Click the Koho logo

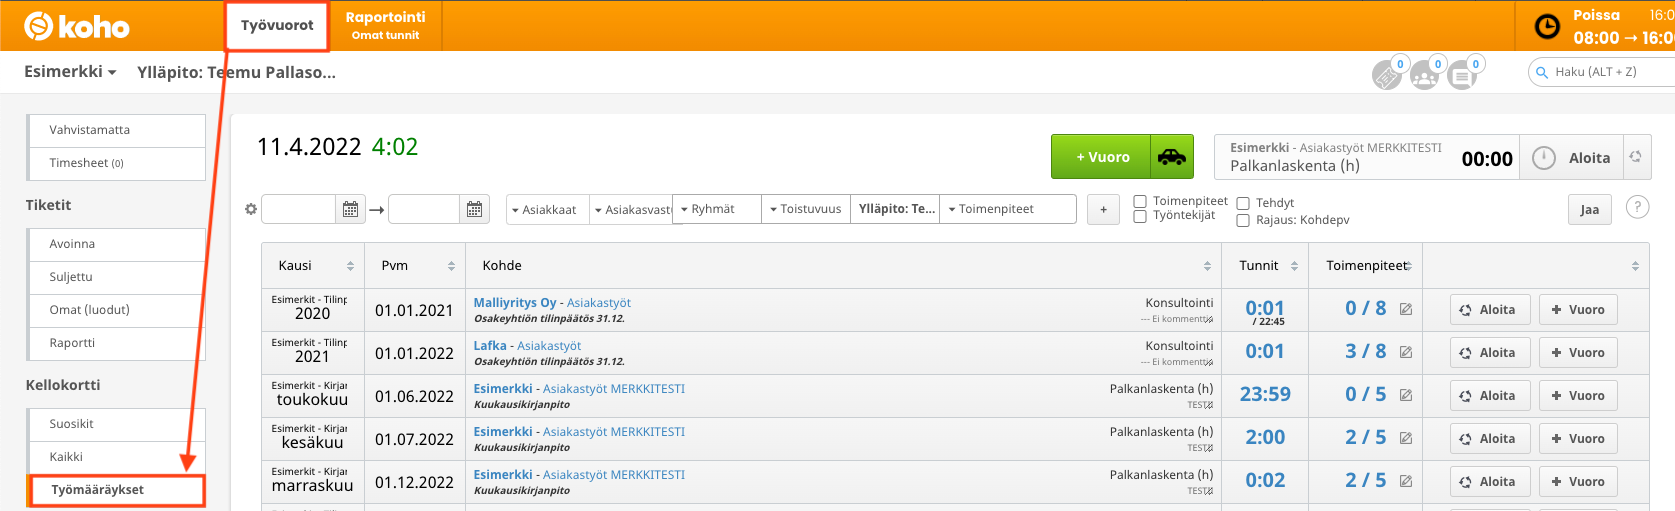[77, 26]
